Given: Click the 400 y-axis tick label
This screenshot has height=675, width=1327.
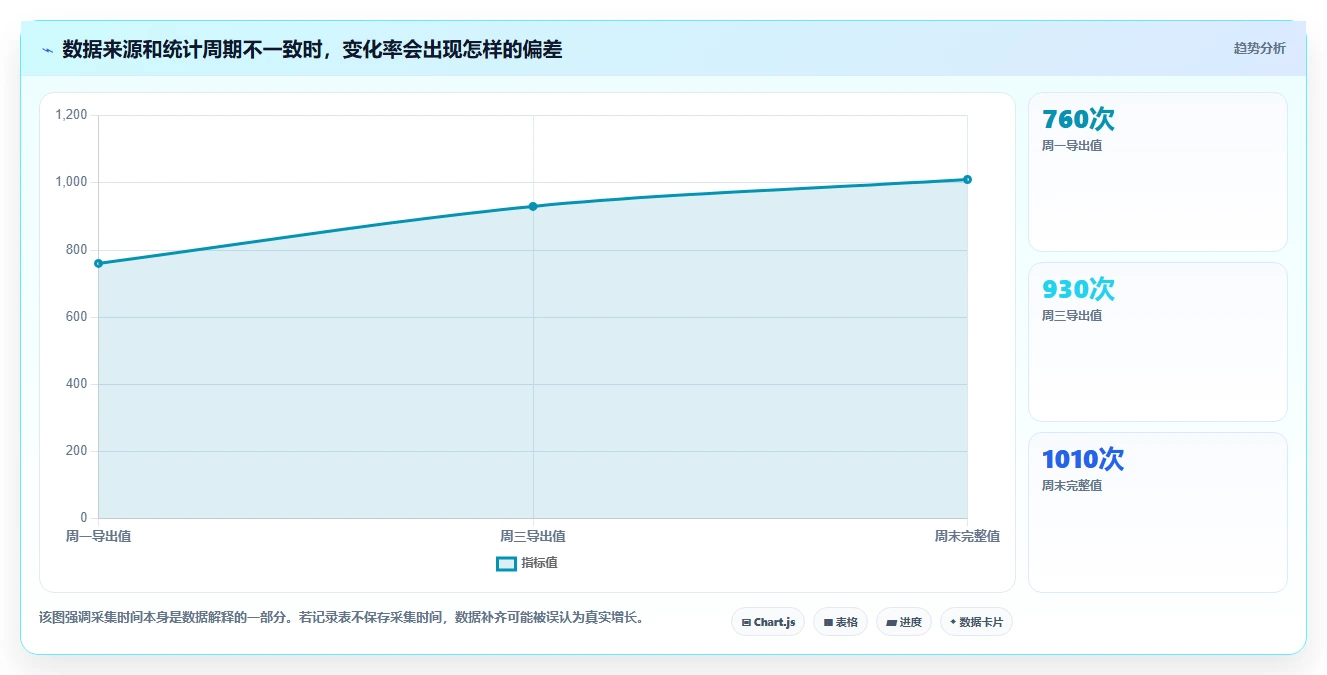Looking at the screenshot, I should click(x=78, y=384).
